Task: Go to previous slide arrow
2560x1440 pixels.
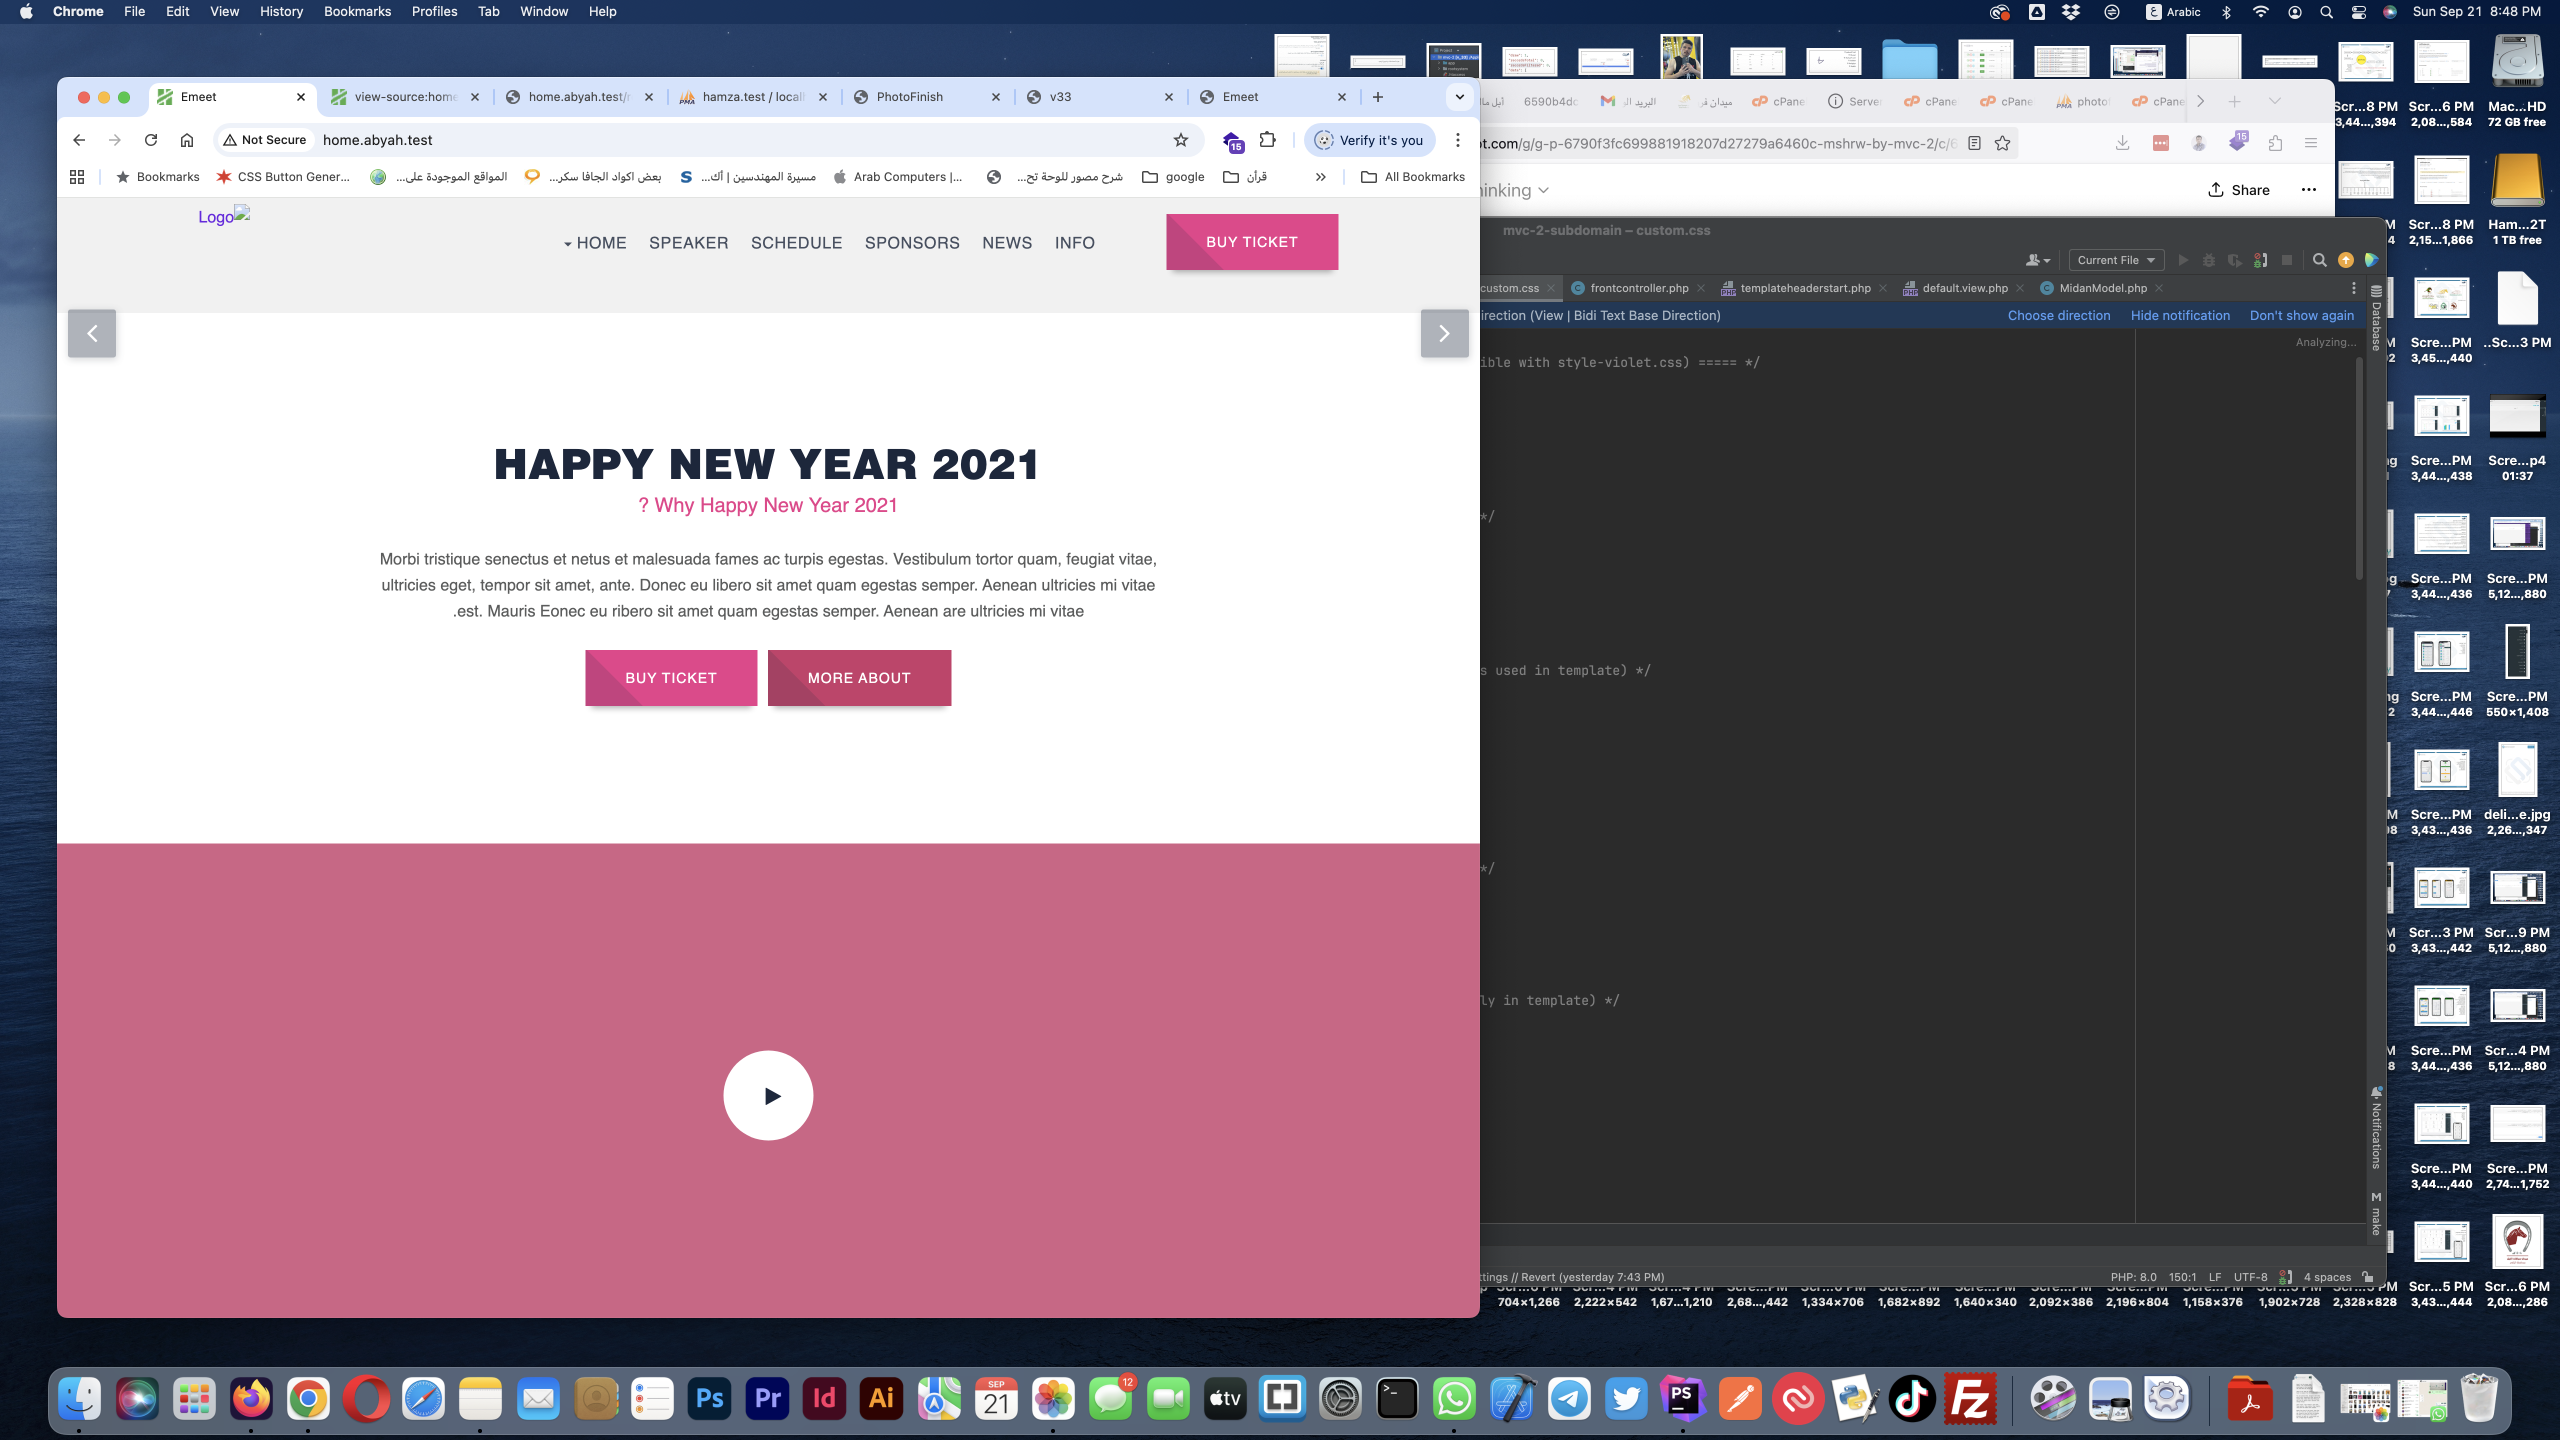Action: [x=92, y=333]
